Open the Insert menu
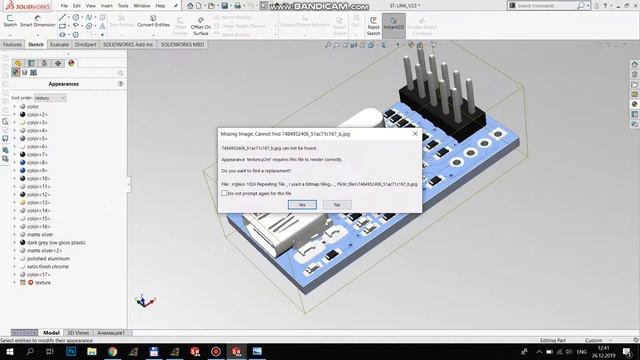Screen dimensions: 640x360 coord(107,6)
